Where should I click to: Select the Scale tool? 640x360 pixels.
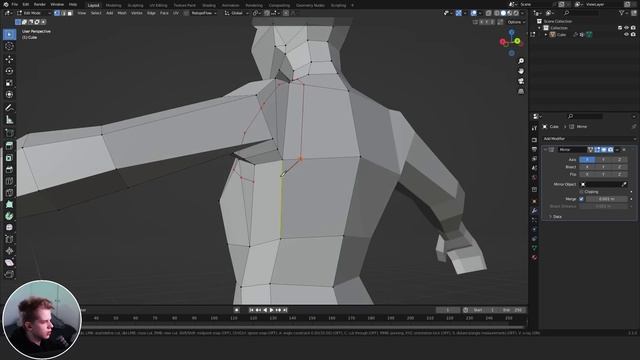9,83
